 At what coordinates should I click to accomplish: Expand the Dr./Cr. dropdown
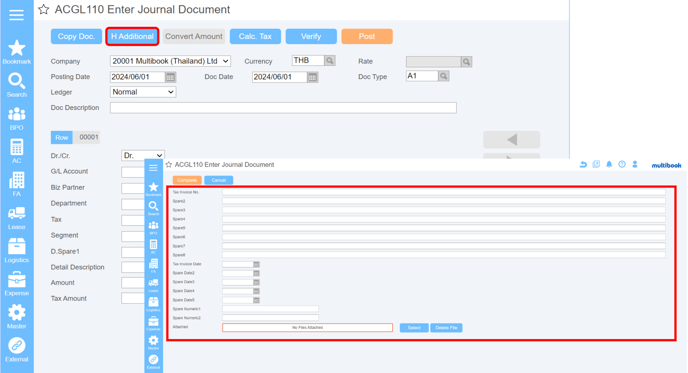coord(143,155)
